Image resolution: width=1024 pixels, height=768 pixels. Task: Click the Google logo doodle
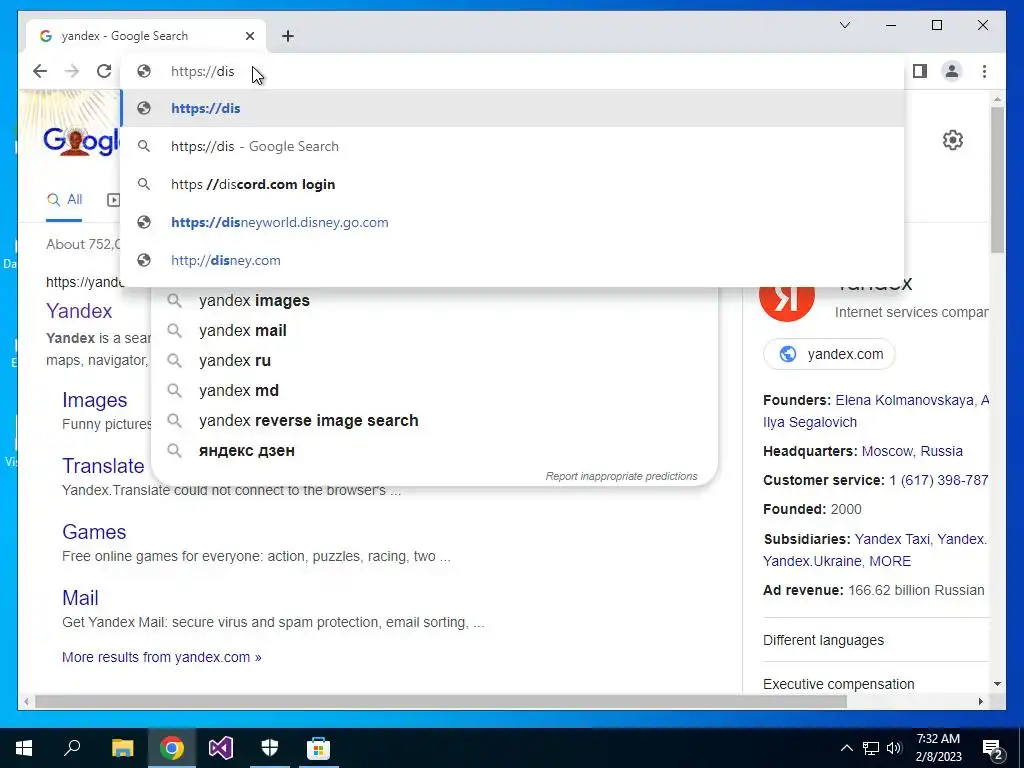[x=81, y=140]
